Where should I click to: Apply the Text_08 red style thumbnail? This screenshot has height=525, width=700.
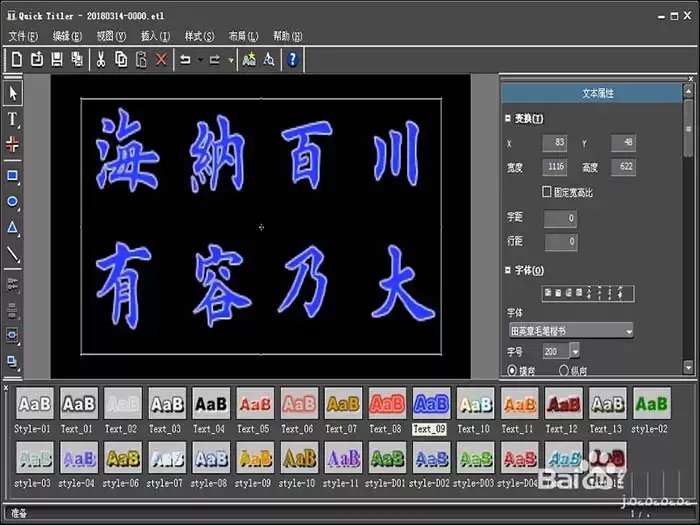pos(387,404)
